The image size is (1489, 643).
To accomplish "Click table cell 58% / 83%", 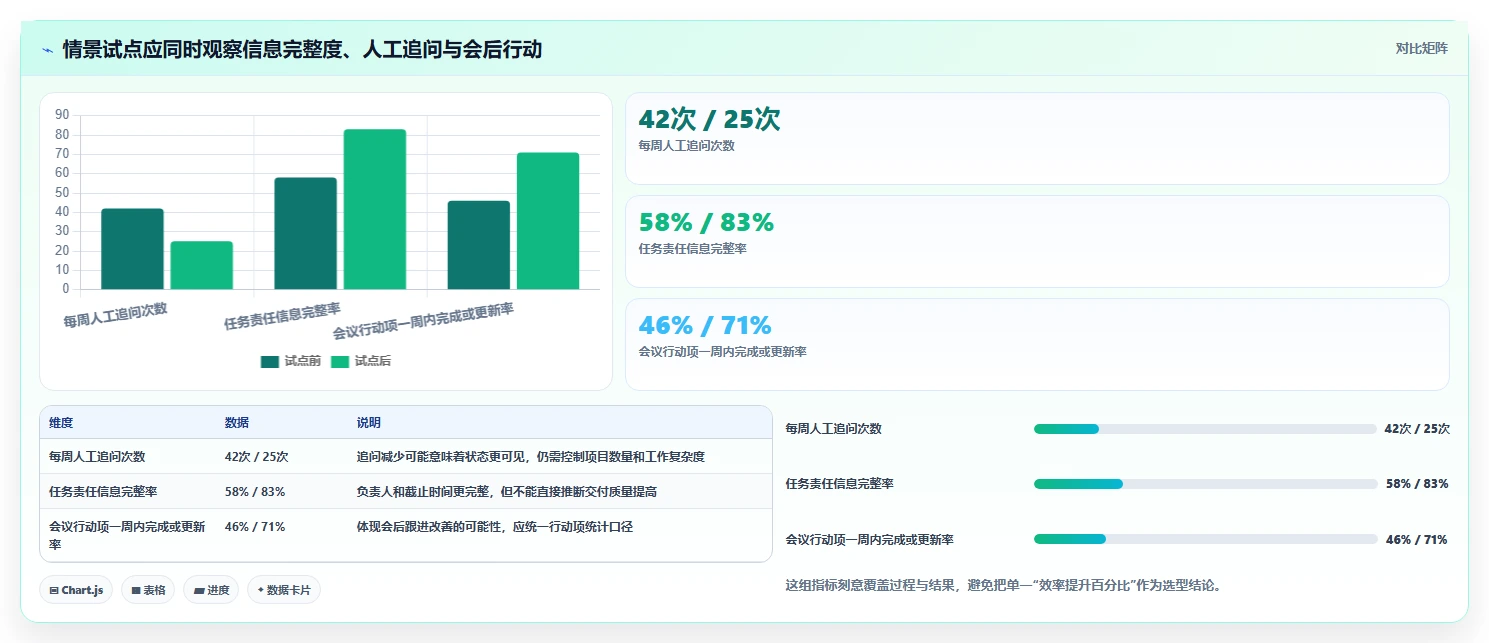I will click(255, 492).
